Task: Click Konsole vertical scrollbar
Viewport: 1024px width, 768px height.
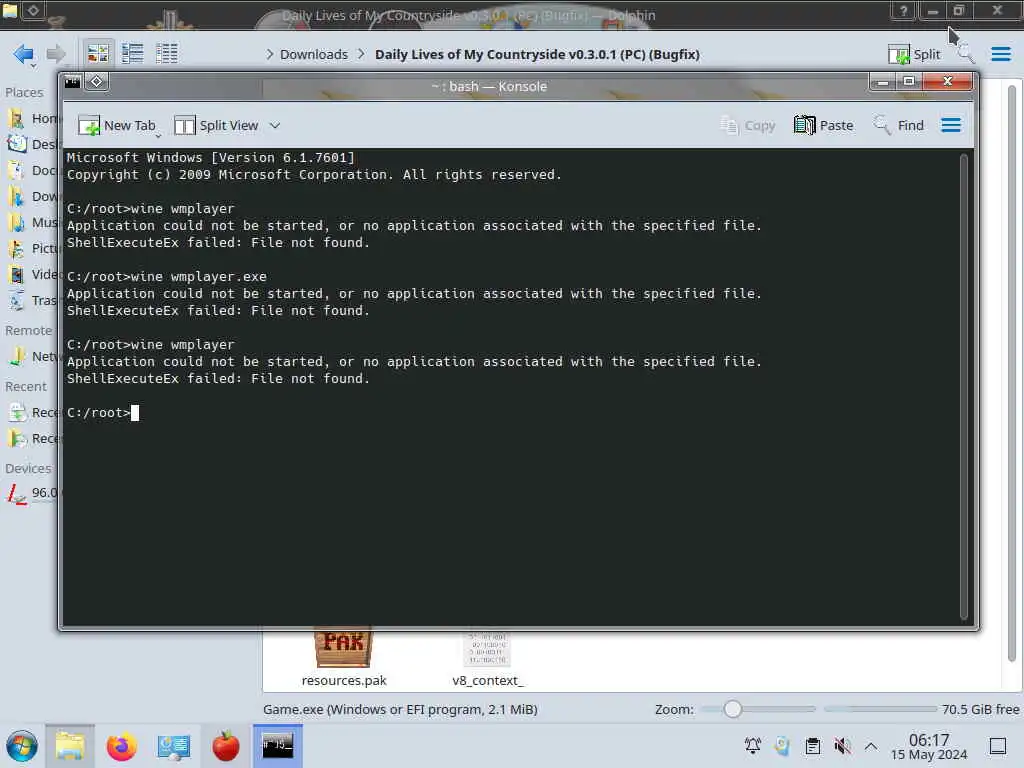Action: pyautogui.click(x=963, y=386)
